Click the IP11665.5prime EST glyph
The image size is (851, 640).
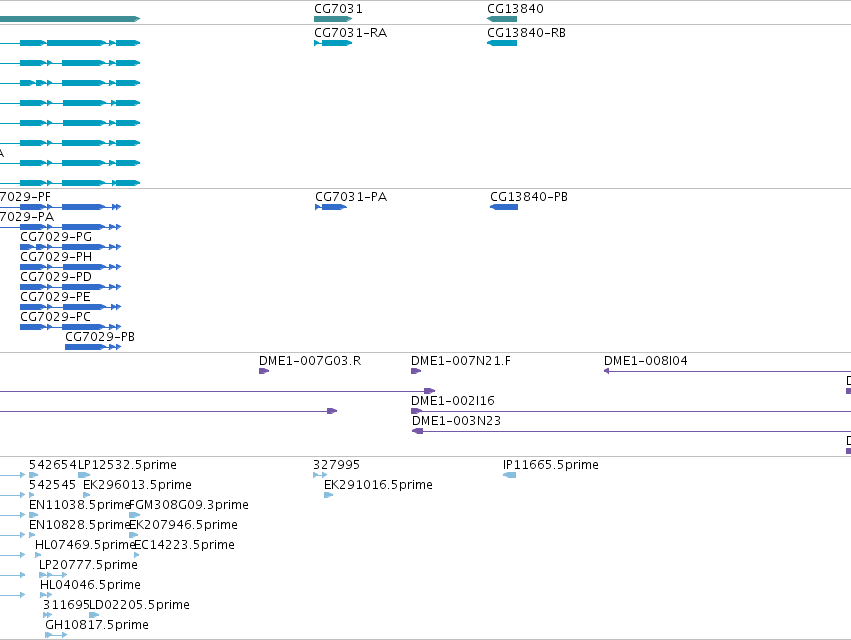click(510, 475)
